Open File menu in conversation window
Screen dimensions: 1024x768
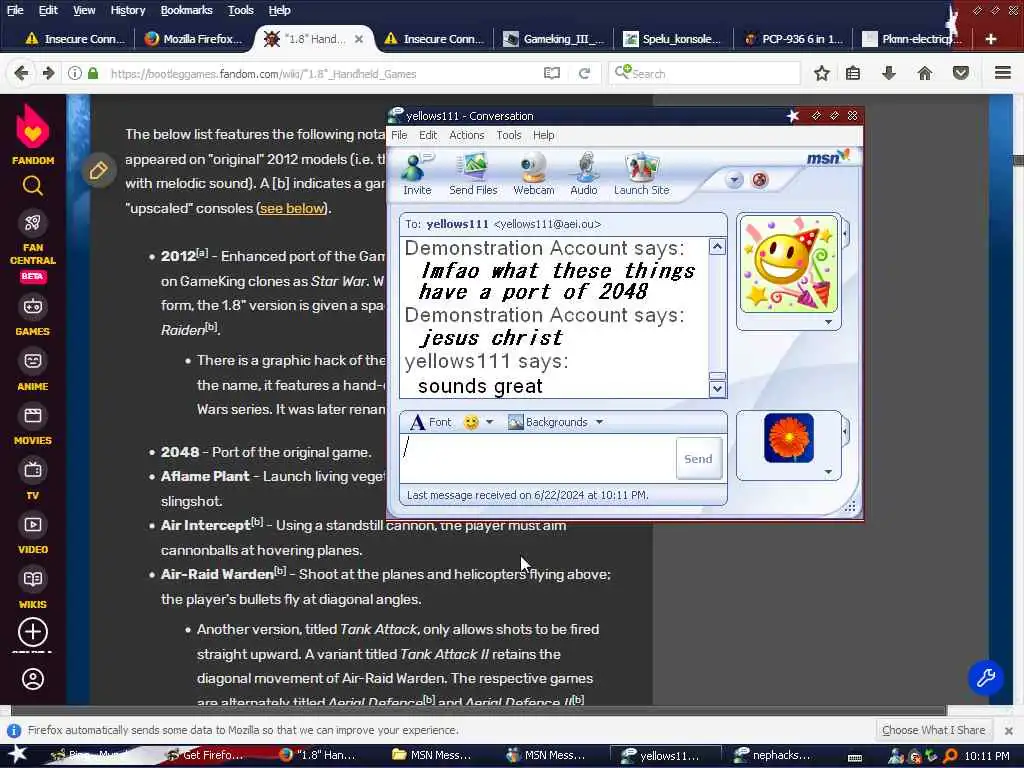399,135
